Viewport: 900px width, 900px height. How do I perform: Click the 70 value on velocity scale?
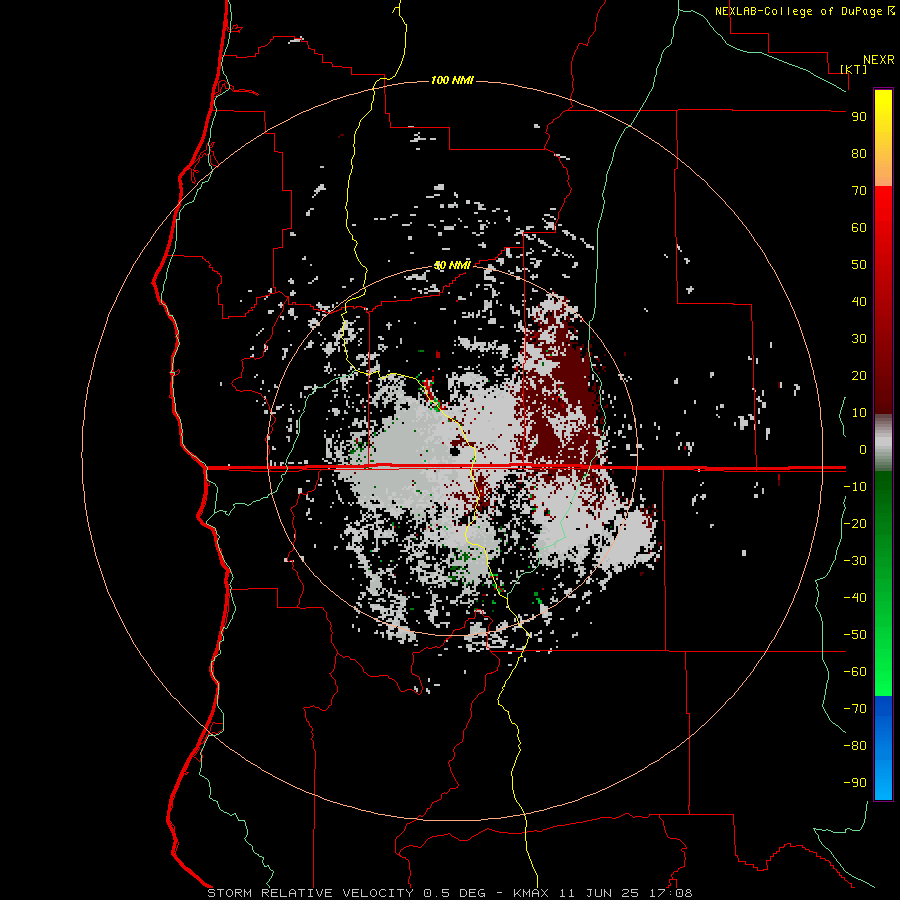(859, 191)
